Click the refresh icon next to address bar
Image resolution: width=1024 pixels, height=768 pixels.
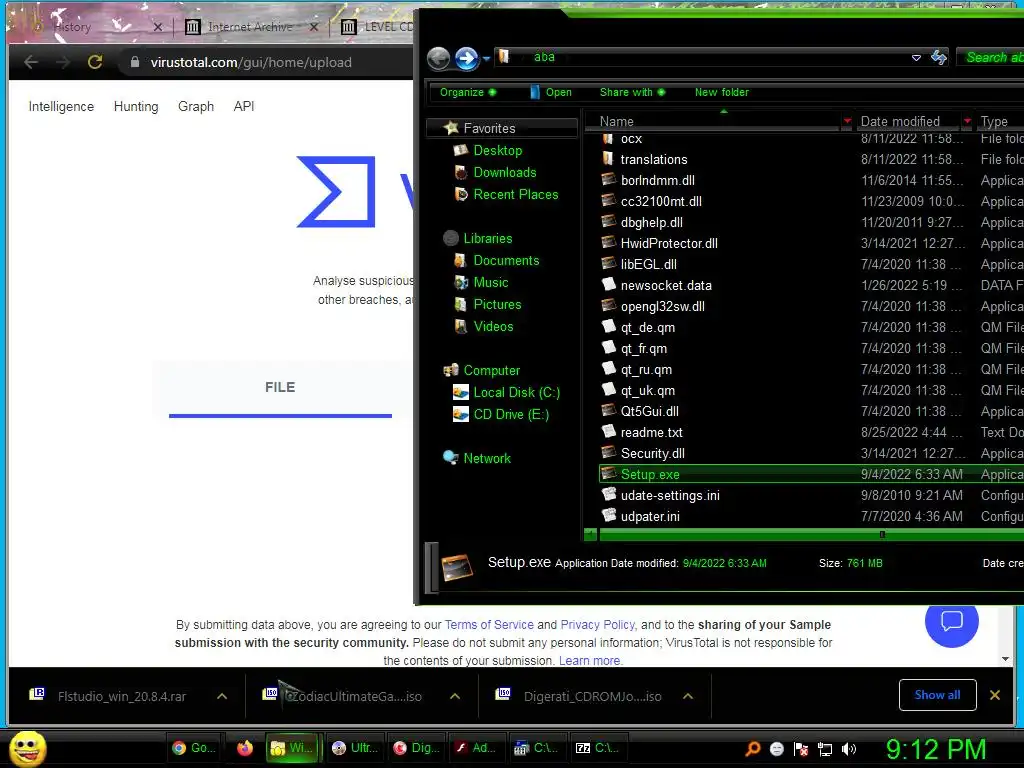pyautogui.click(x=939, y=57)
